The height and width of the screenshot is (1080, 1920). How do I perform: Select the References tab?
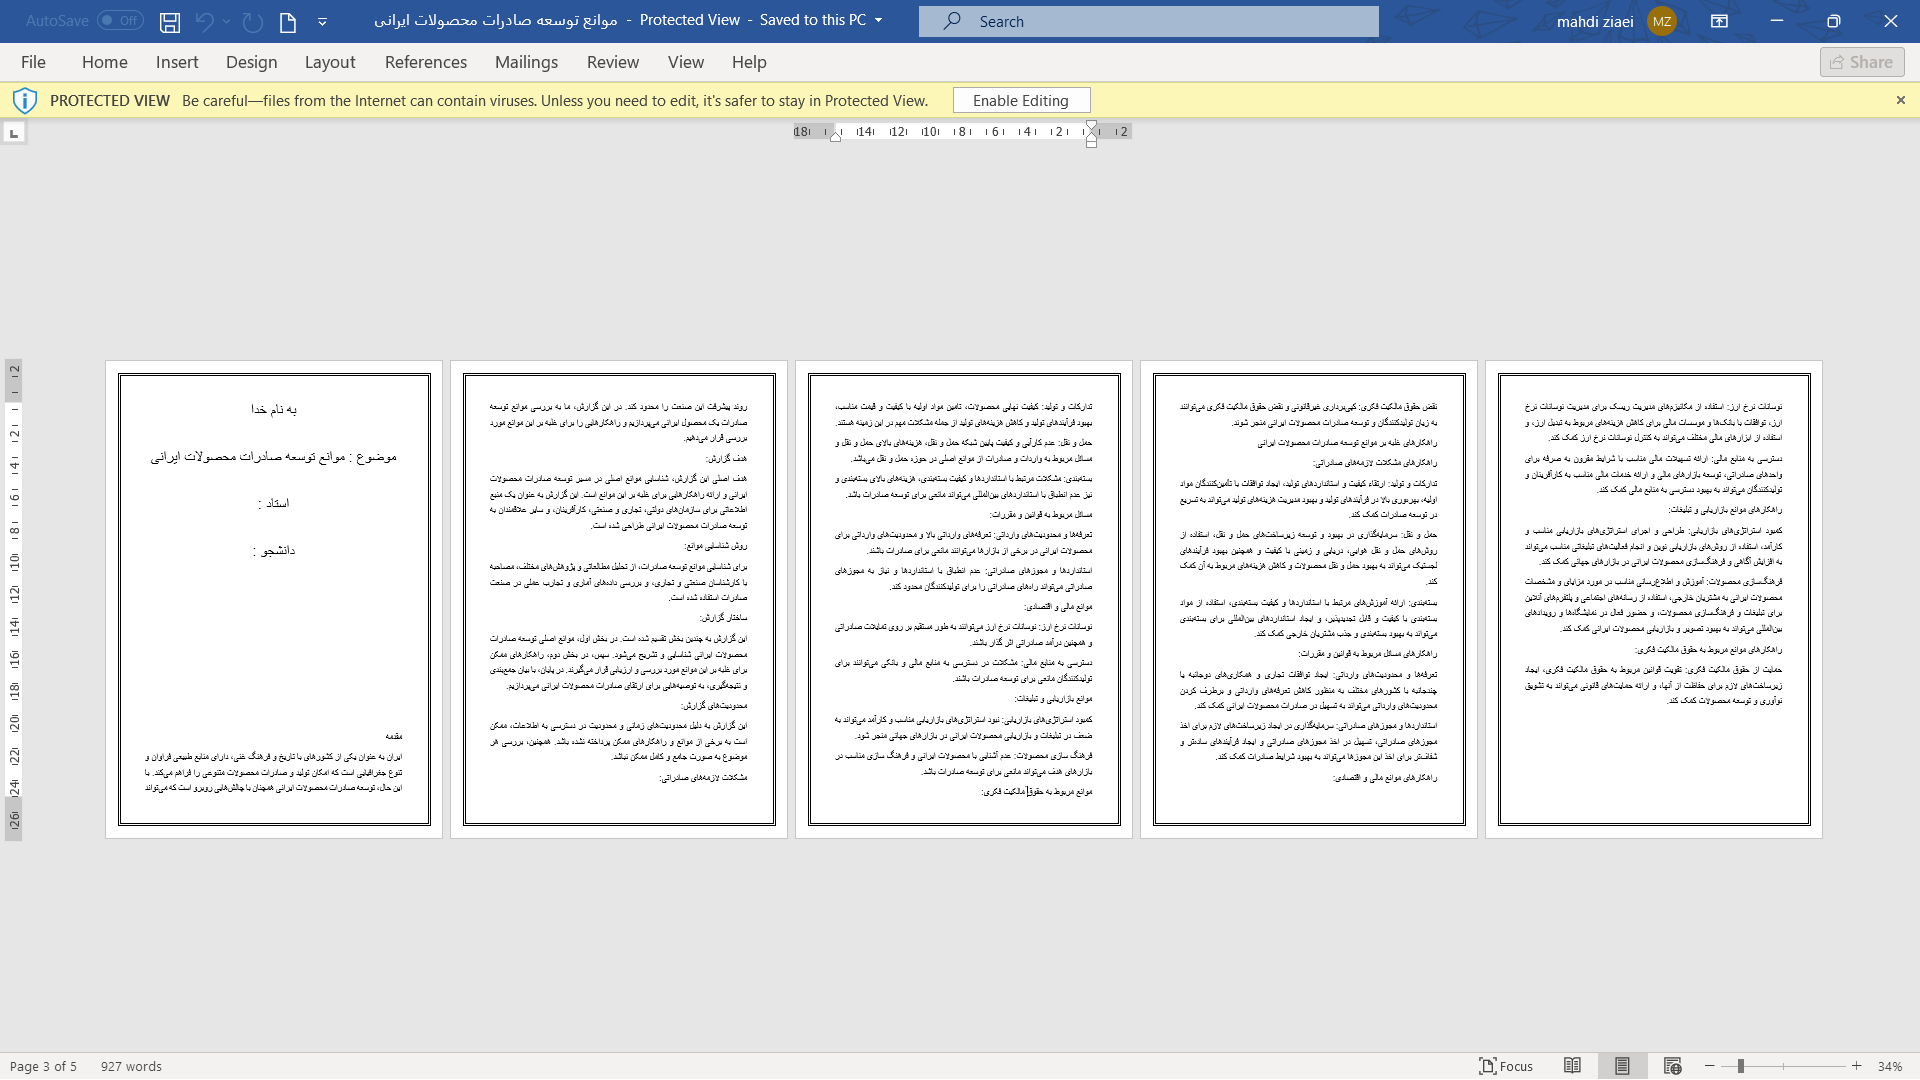coord(426,62)
